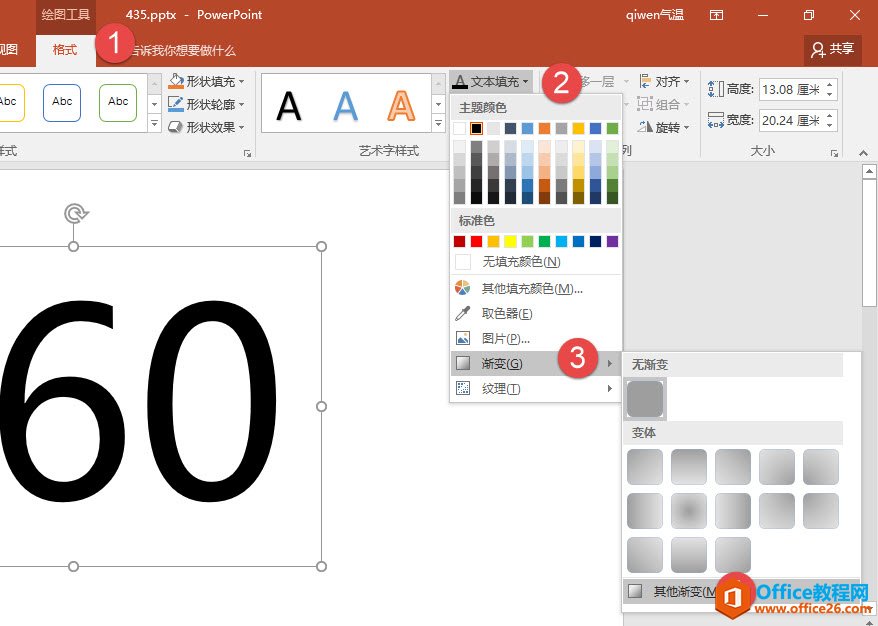
Task: Open the Text Fill (文本填充) dropdown
Action: (492, 82)
